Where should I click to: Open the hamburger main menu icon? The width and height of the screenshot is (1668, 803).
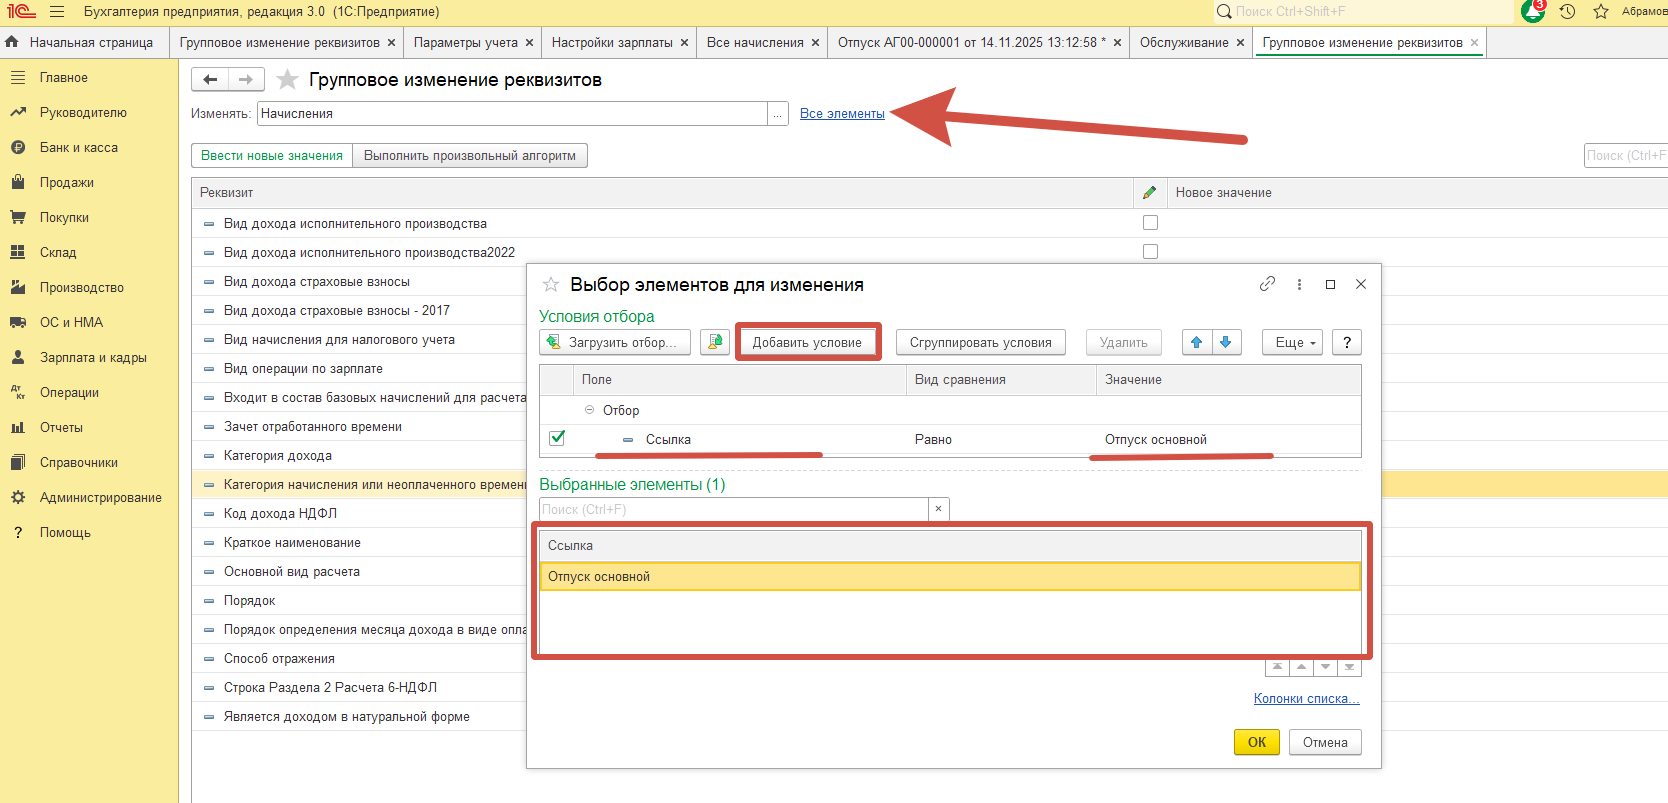tap(56, 12)
